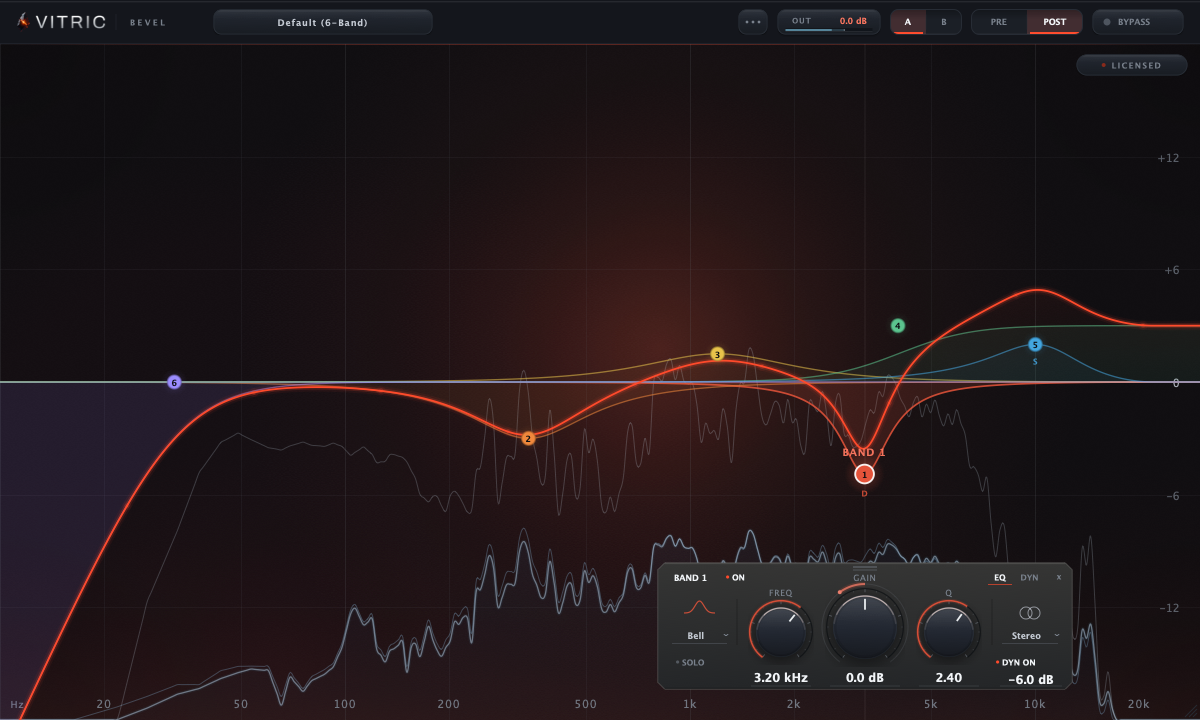Click the 1k frequency axis label
The width and height of the screenshot is (1200, 720).
[689, 705]
